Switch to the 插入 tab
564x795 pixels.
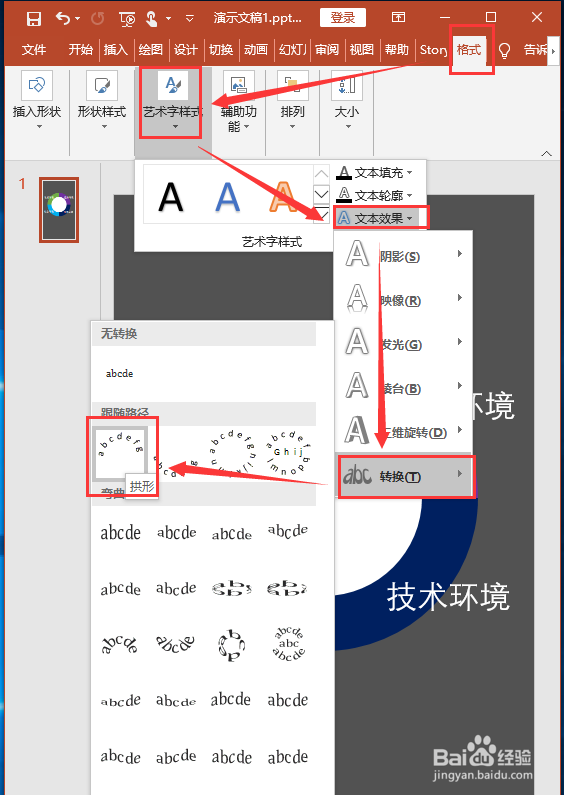coord(116,49)
